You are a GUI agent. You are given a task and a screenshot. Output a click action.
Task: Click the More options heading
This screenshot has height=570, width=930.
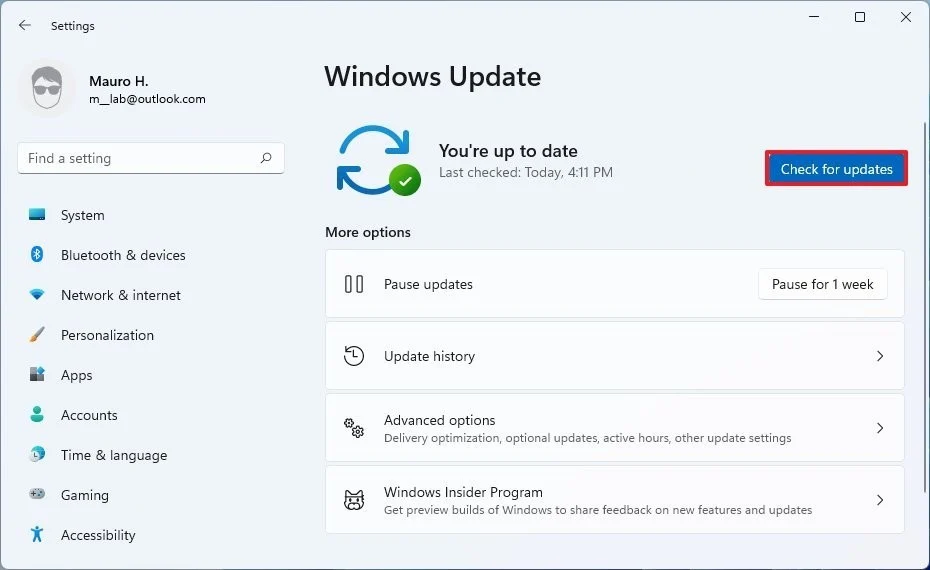(368, 232)
